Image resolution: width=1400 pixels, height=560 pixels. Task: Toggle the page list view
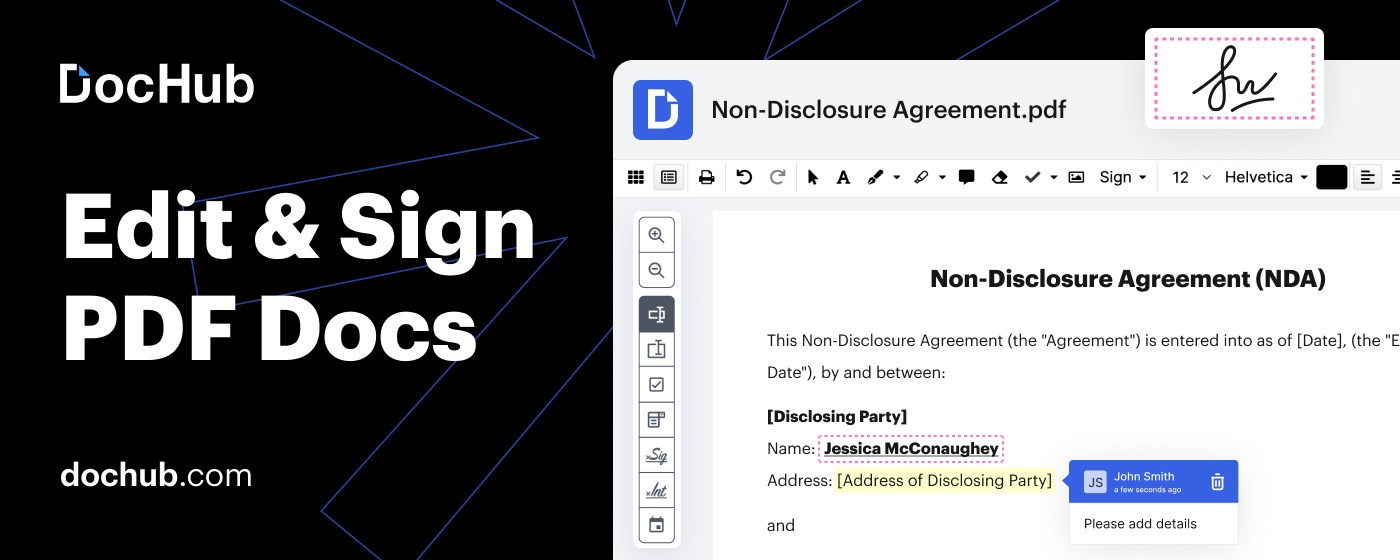669,177
